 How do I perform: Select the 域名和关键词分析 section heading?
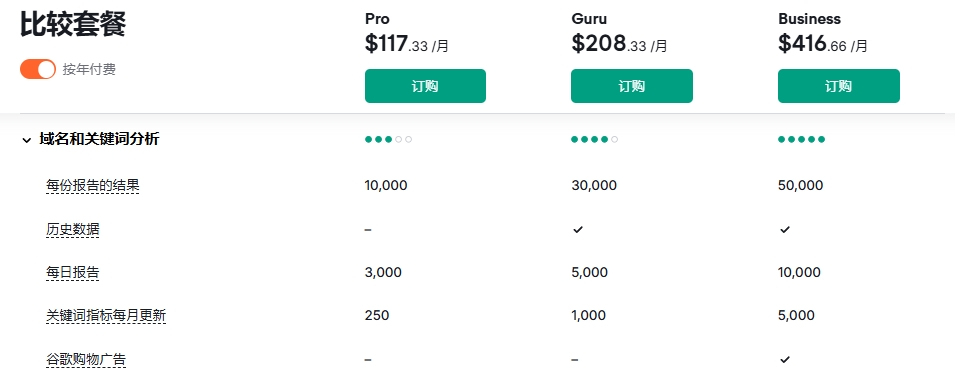click(99, 139)
